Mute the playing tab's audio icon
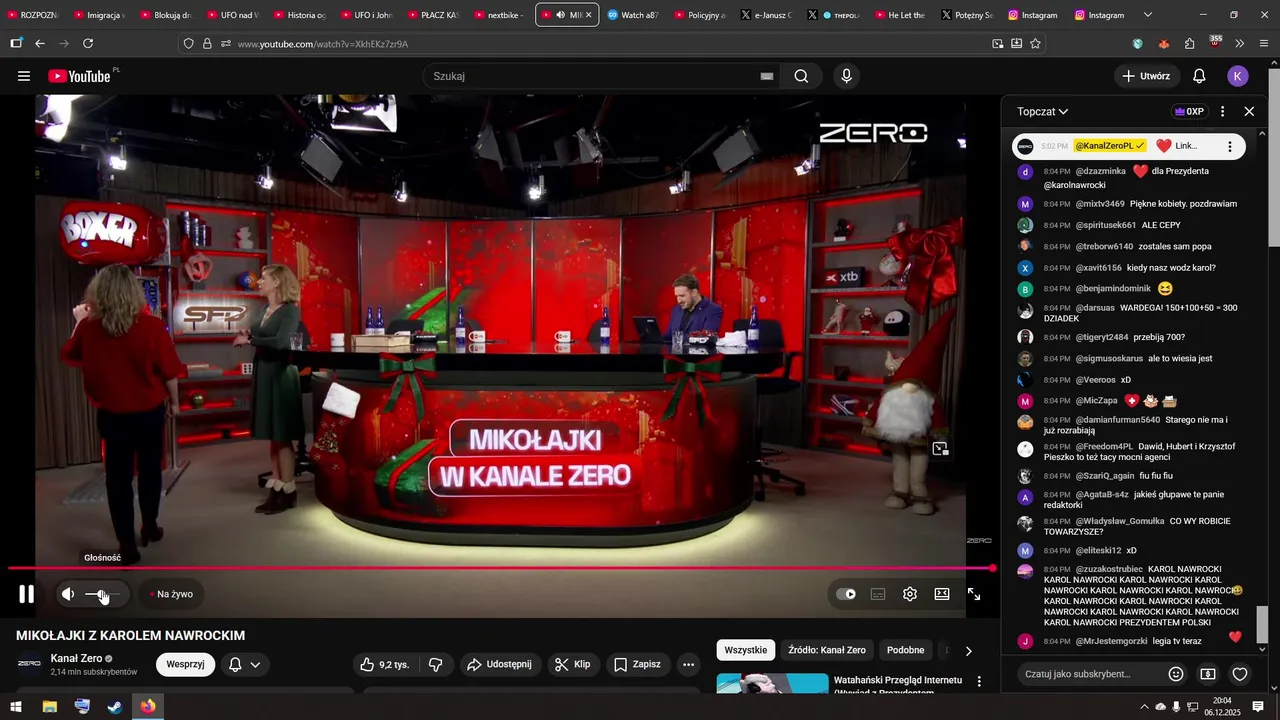 coord(560,15)
